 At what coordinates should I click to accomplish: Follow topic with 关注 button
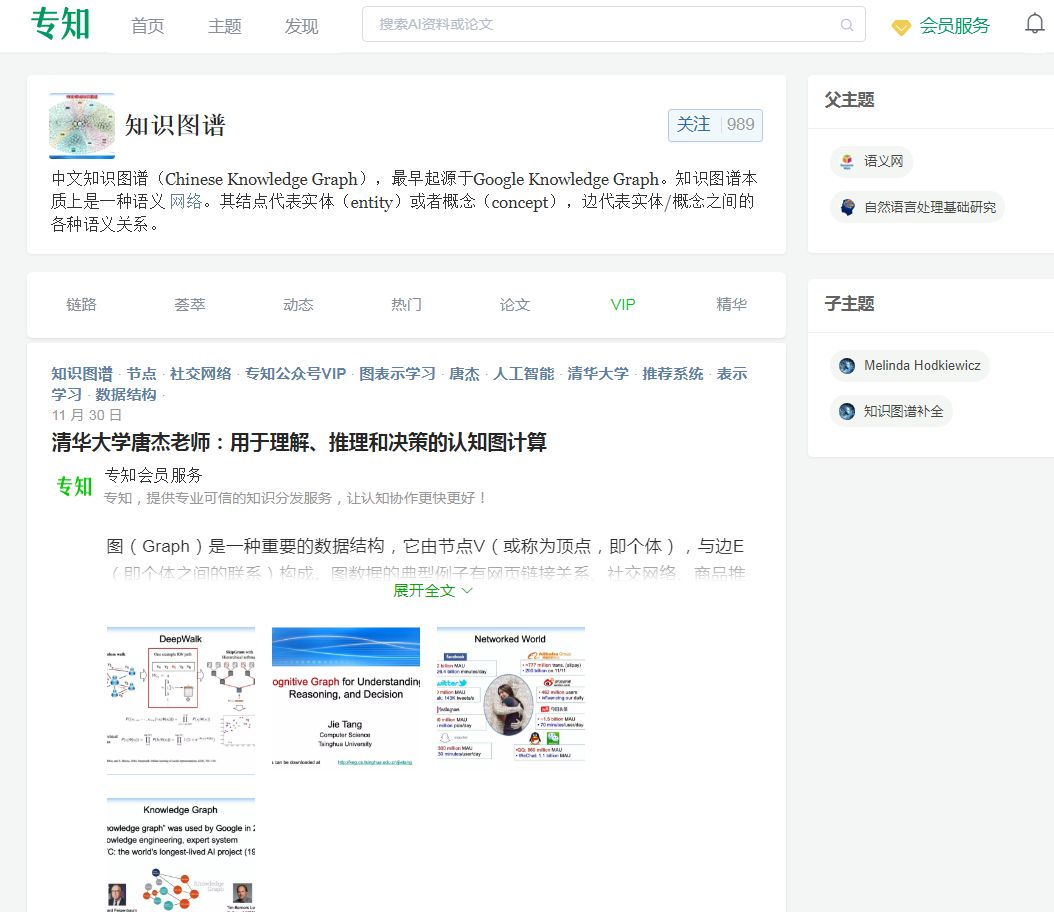(x=715, y=125)
